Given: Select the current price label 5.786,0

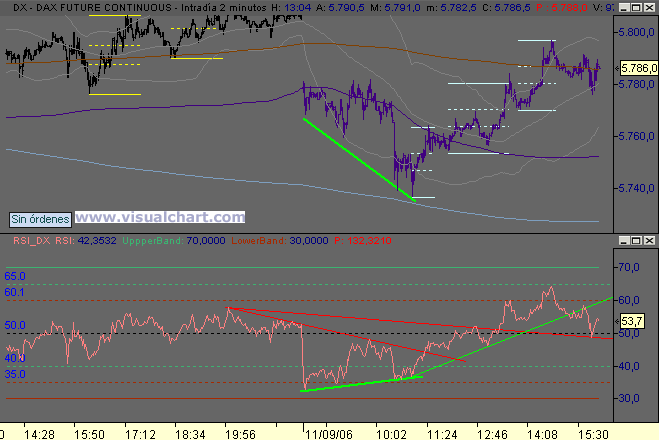Looking at the screenshot, I should [x=639, y=68].
